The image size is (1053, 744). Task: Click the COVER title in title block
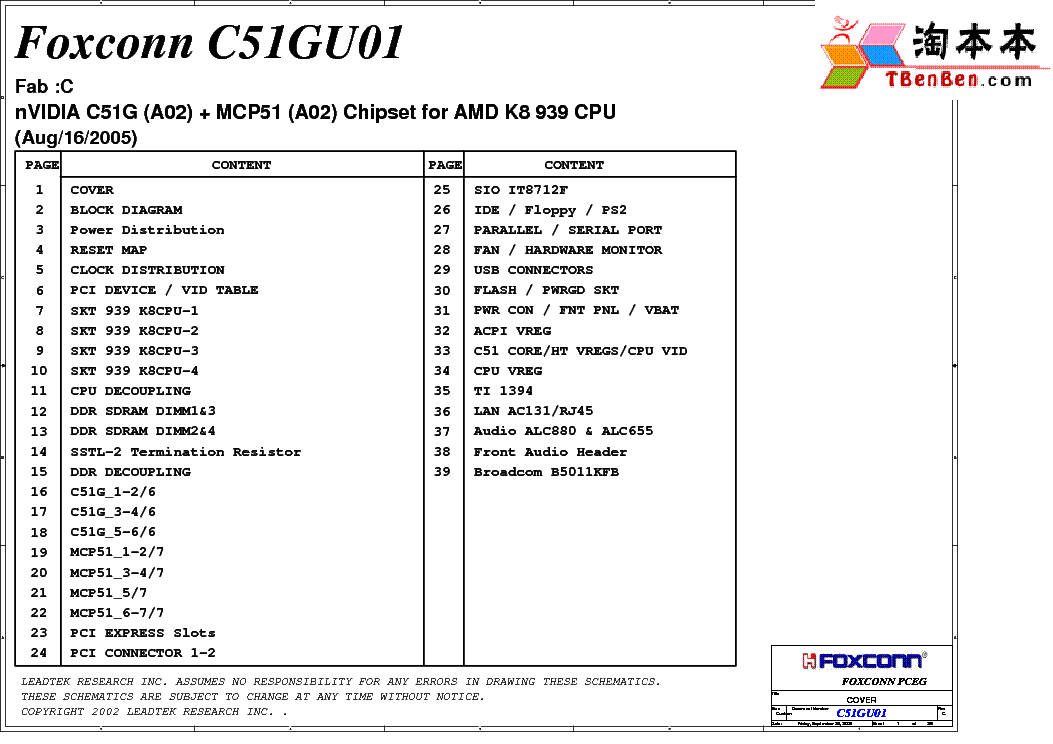point(862,700)
